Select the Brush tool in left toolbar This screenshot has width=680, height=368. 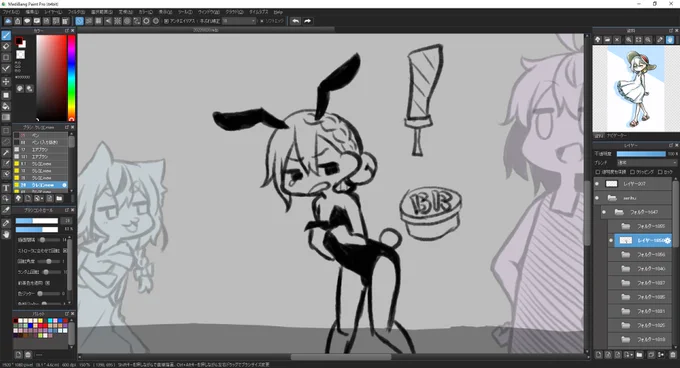(x=6, y=36)
